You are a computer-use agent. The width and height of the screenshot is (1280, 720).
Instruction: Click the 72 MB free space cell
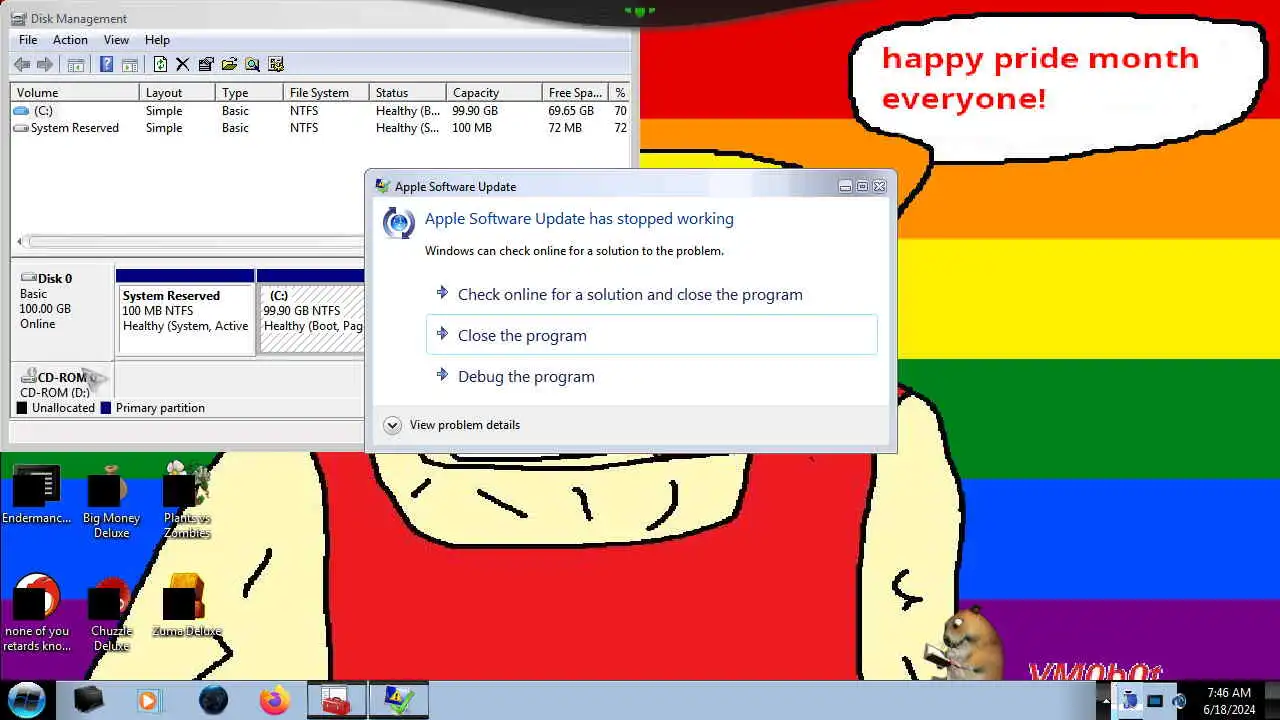[x=565, y=128]
